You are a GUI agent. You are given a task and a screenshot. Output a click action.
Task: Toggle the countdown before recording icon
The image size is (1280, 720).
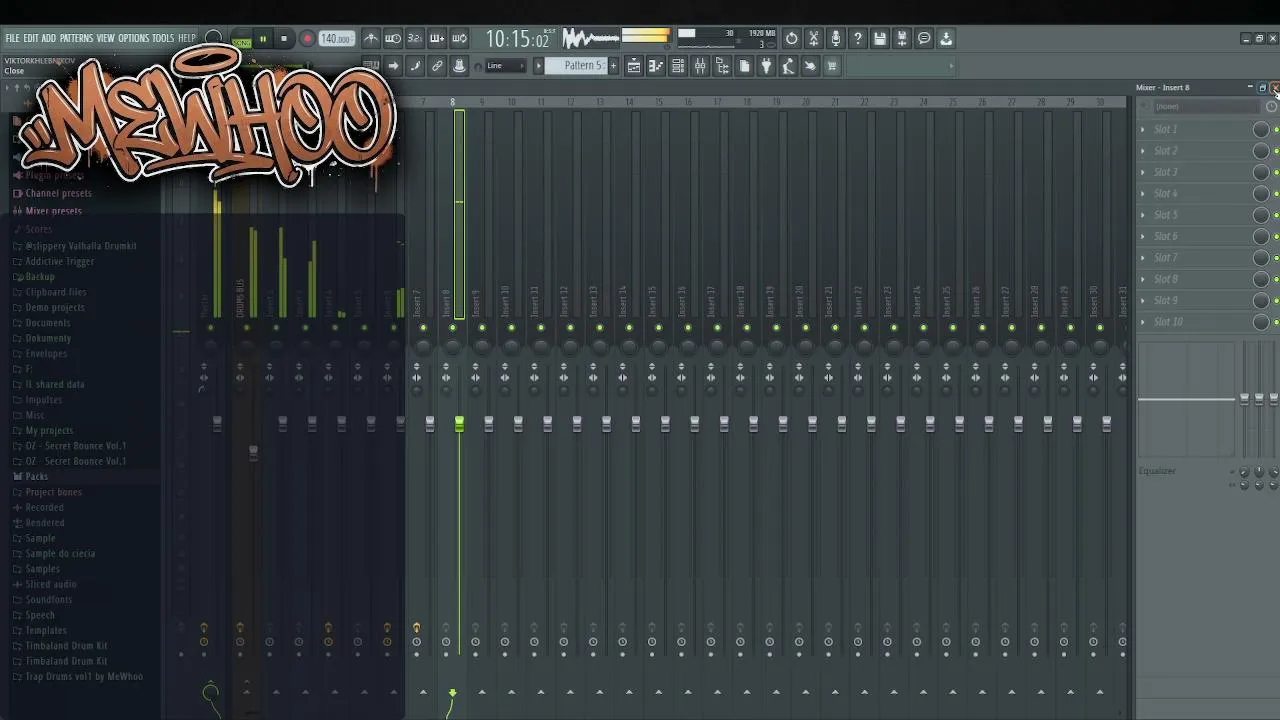click(x=415, y=39)
